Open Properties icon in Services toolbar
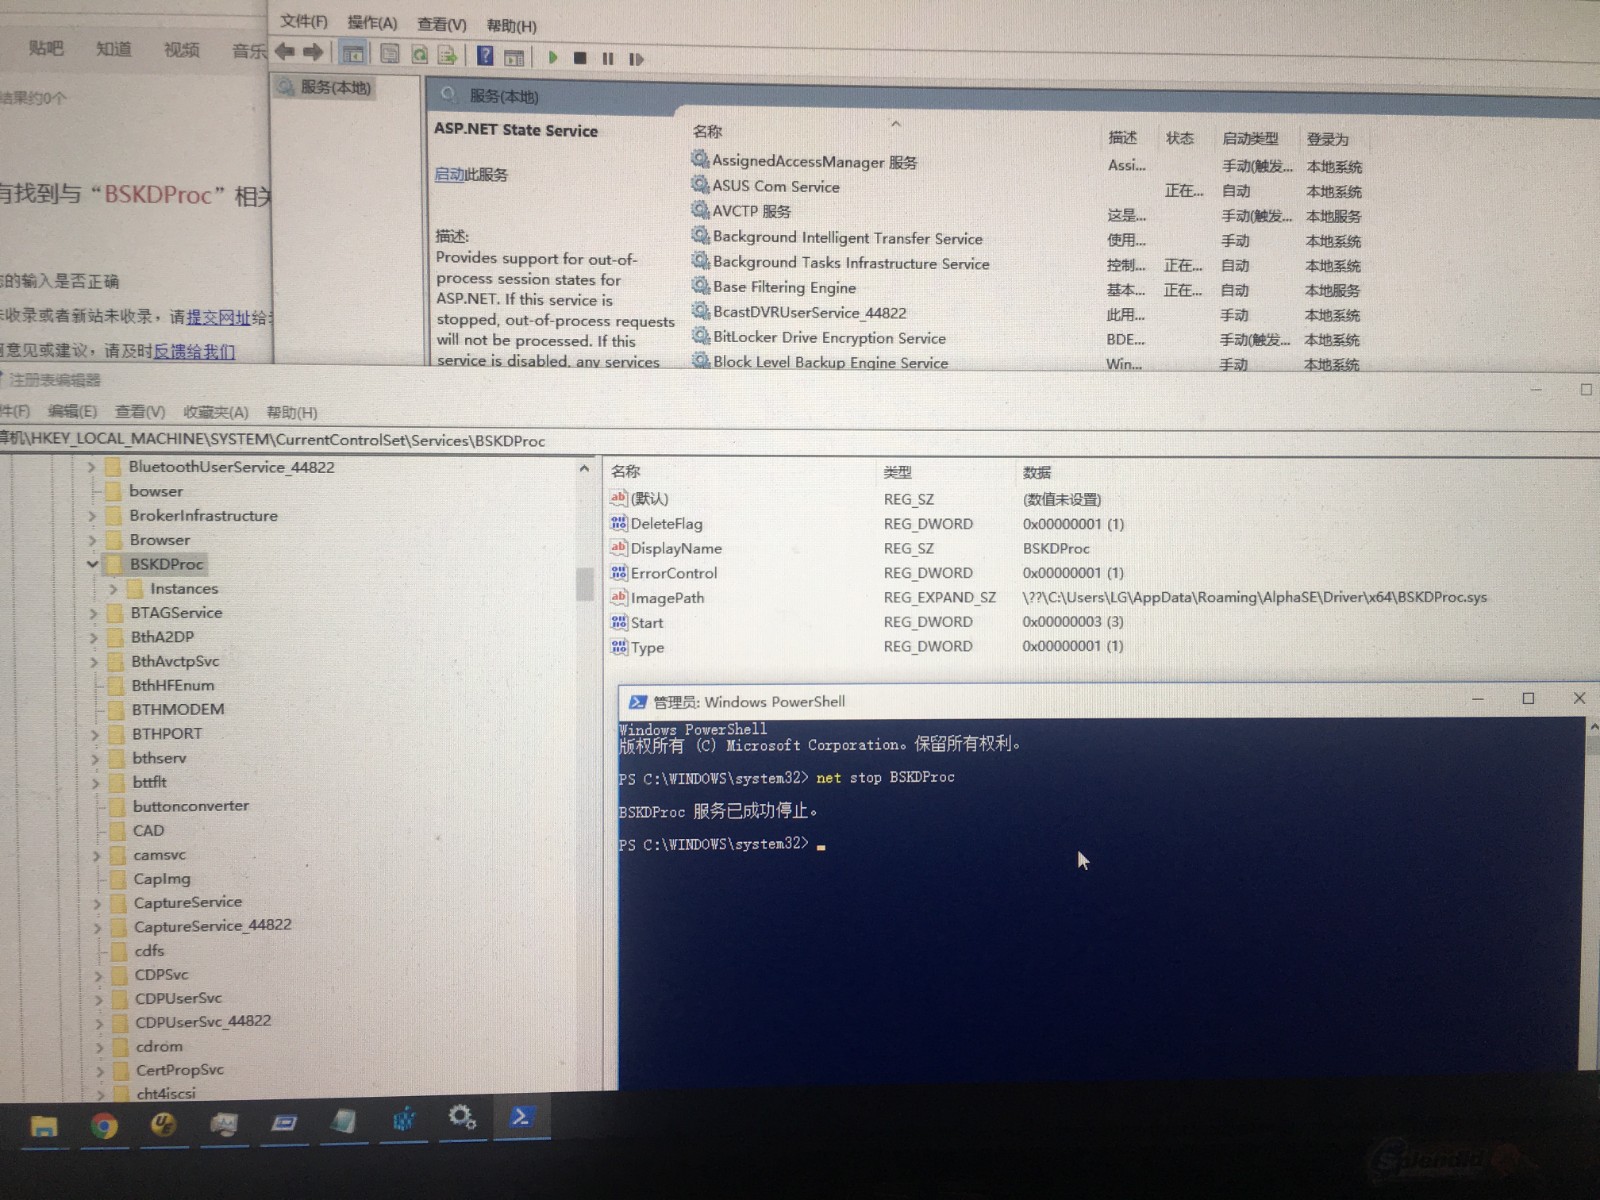The image size is (1600, 1200). 390,54
